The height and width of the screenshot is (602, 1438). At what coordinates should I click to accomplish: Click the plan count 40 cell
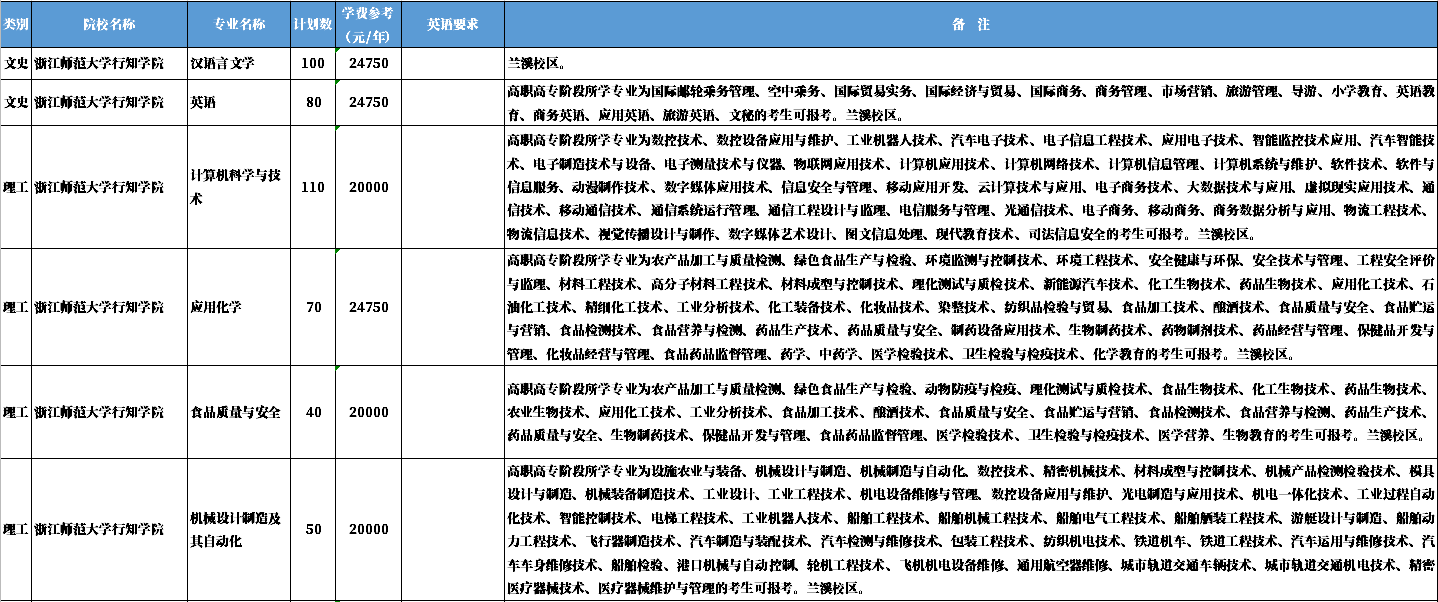pos(313,412)
